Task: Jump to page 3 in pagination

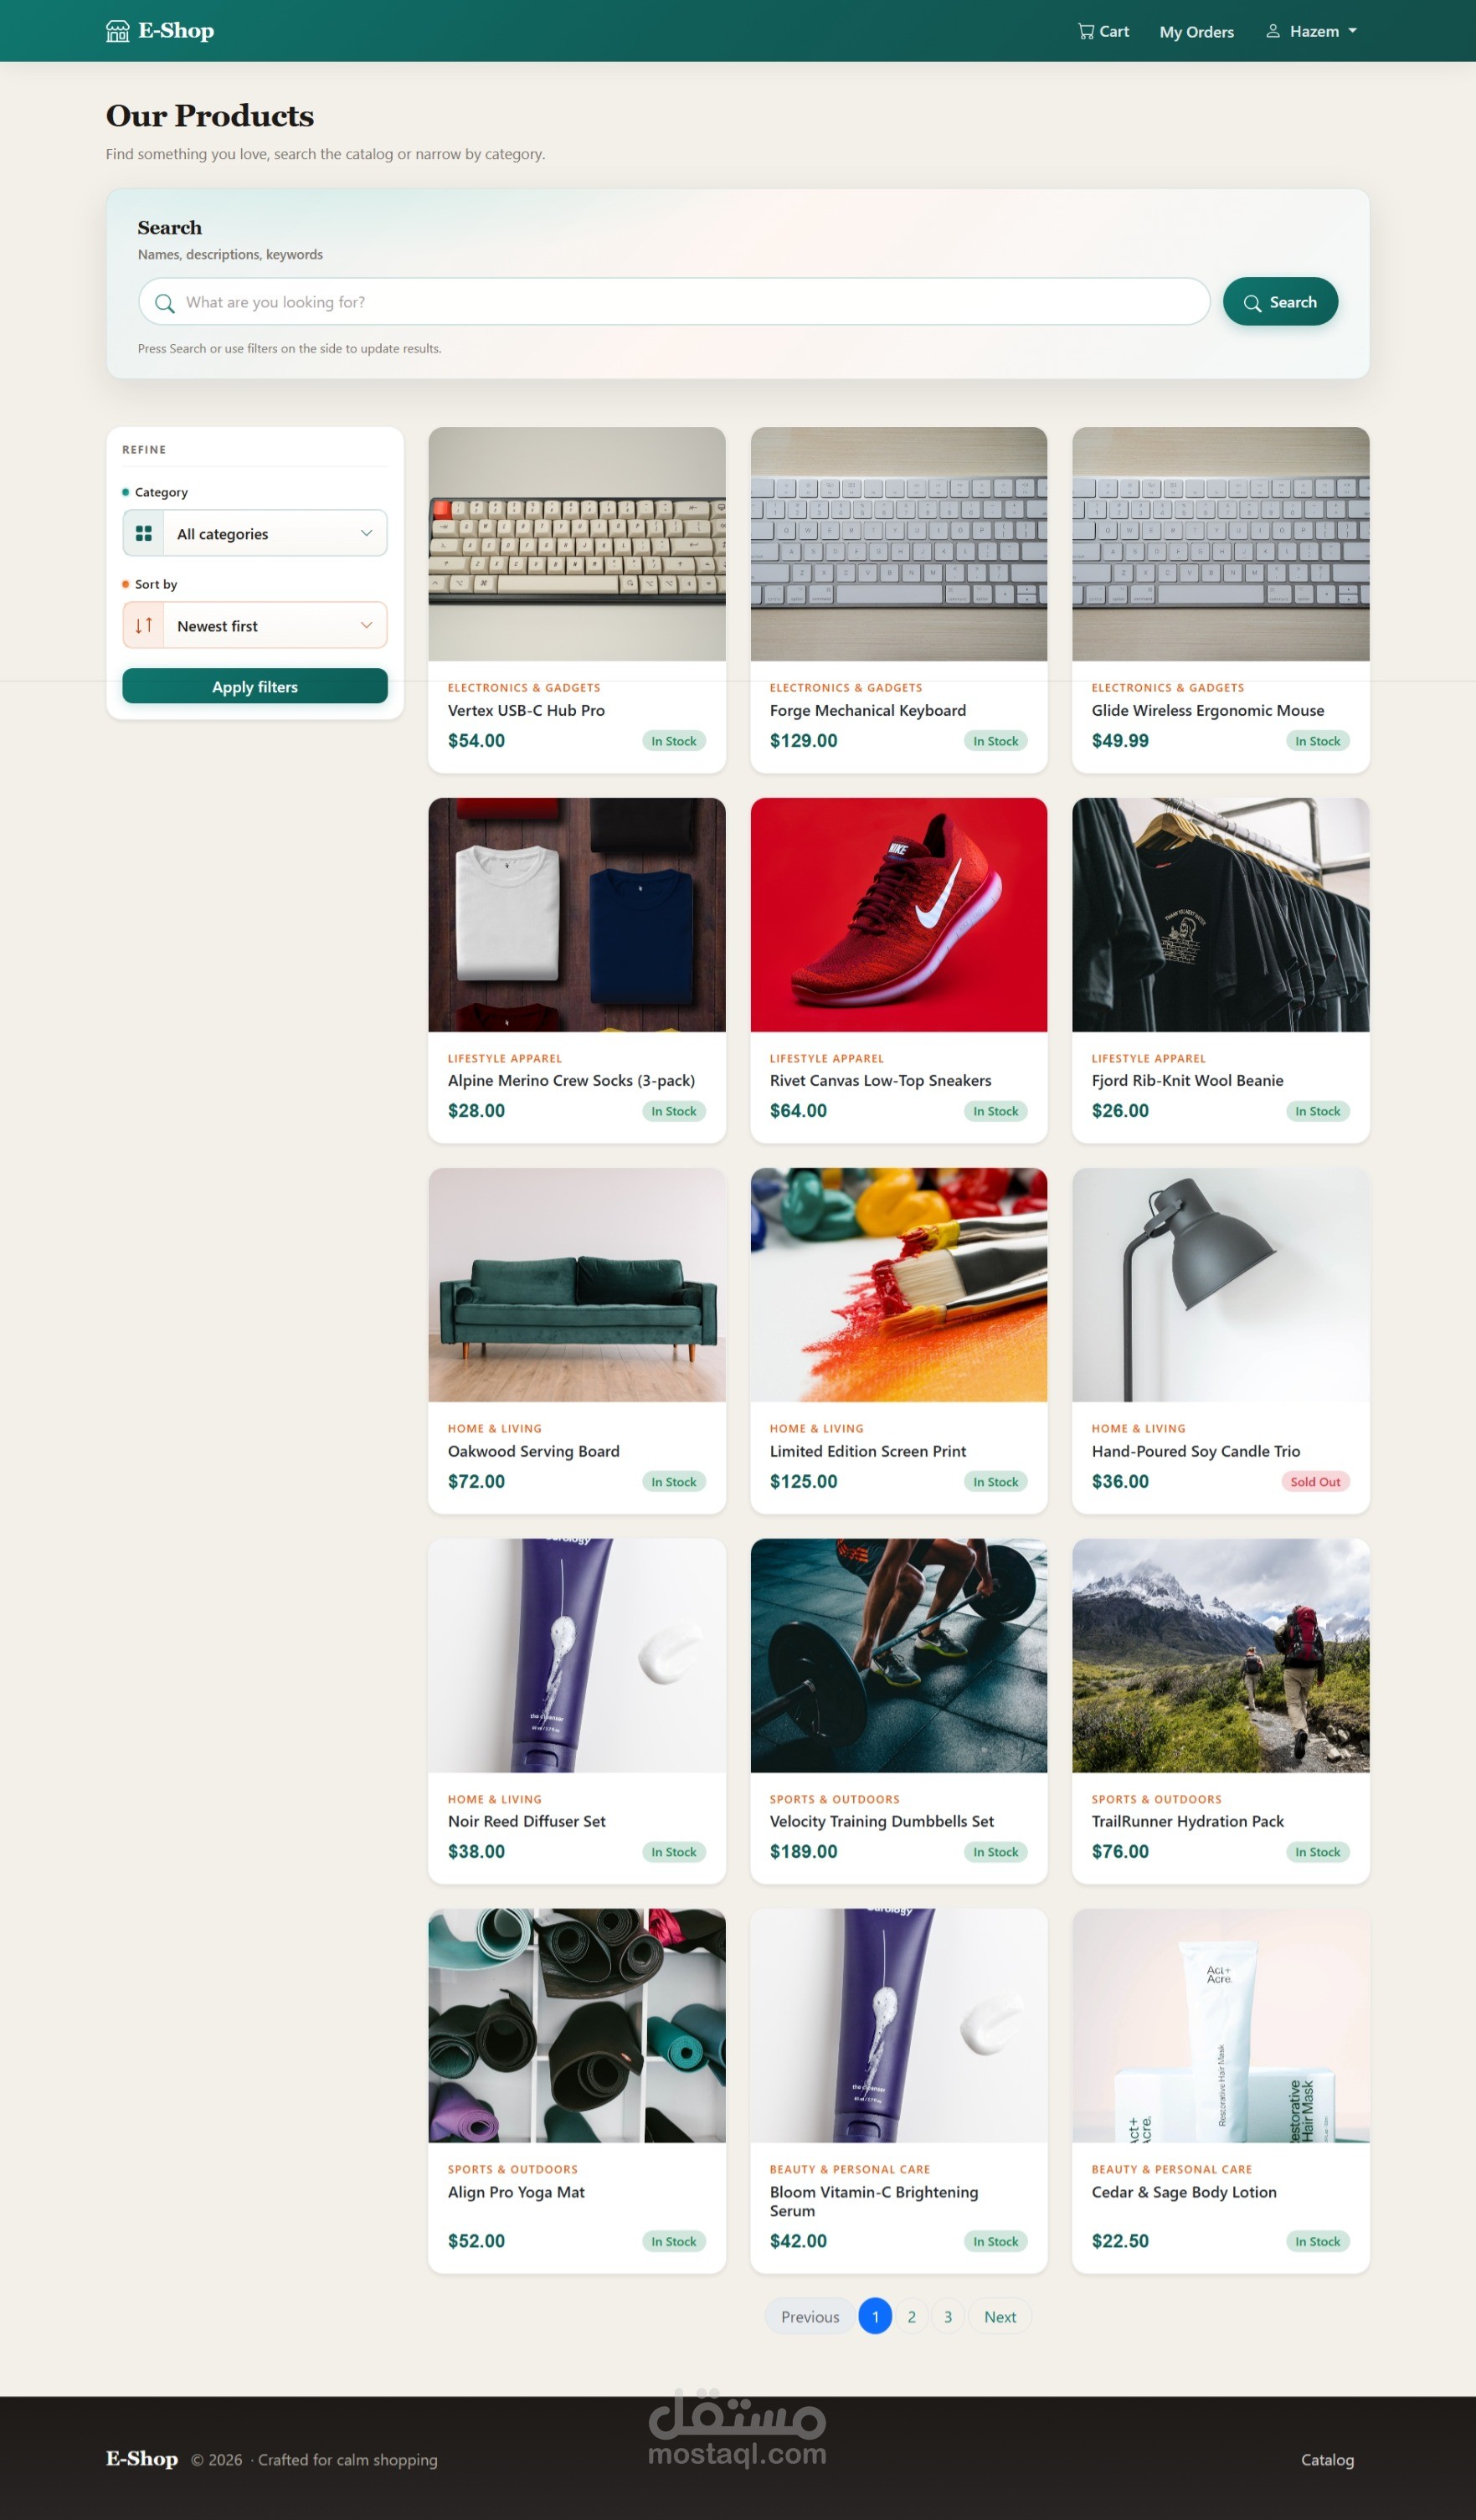Action: pos(948,2317)
